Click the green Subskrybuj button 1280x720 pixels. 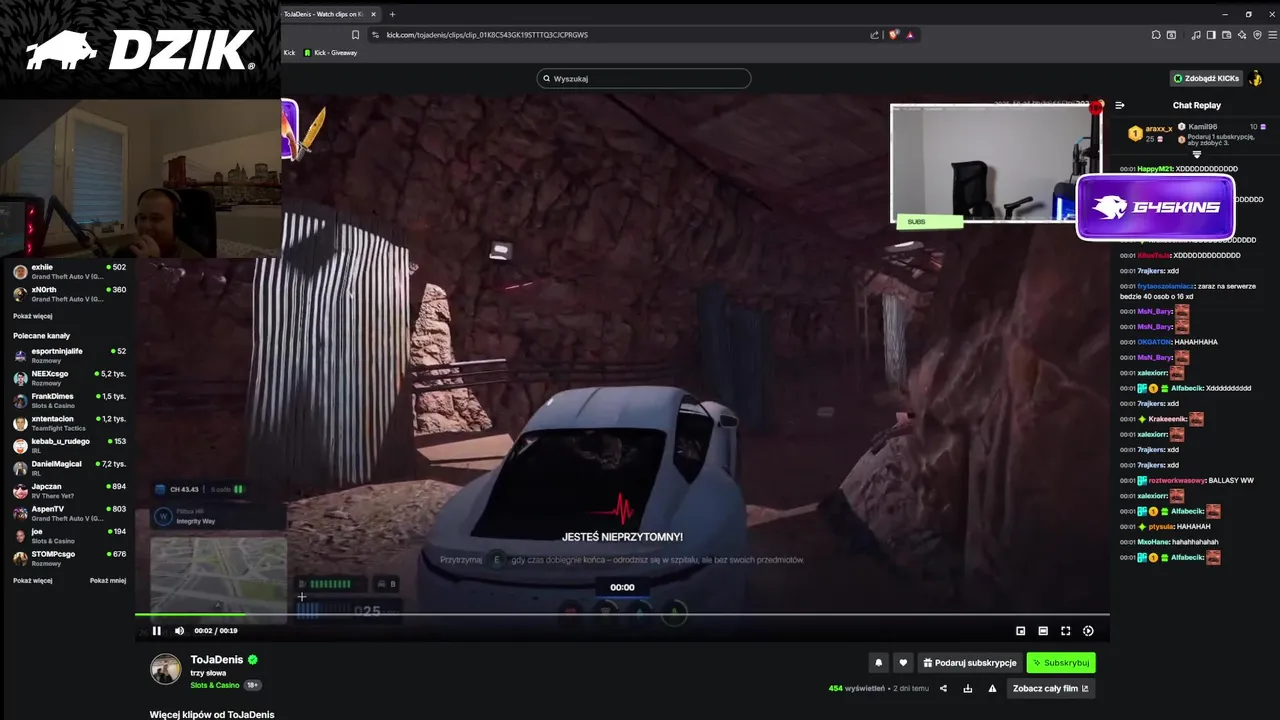[x=1061, y=662]
